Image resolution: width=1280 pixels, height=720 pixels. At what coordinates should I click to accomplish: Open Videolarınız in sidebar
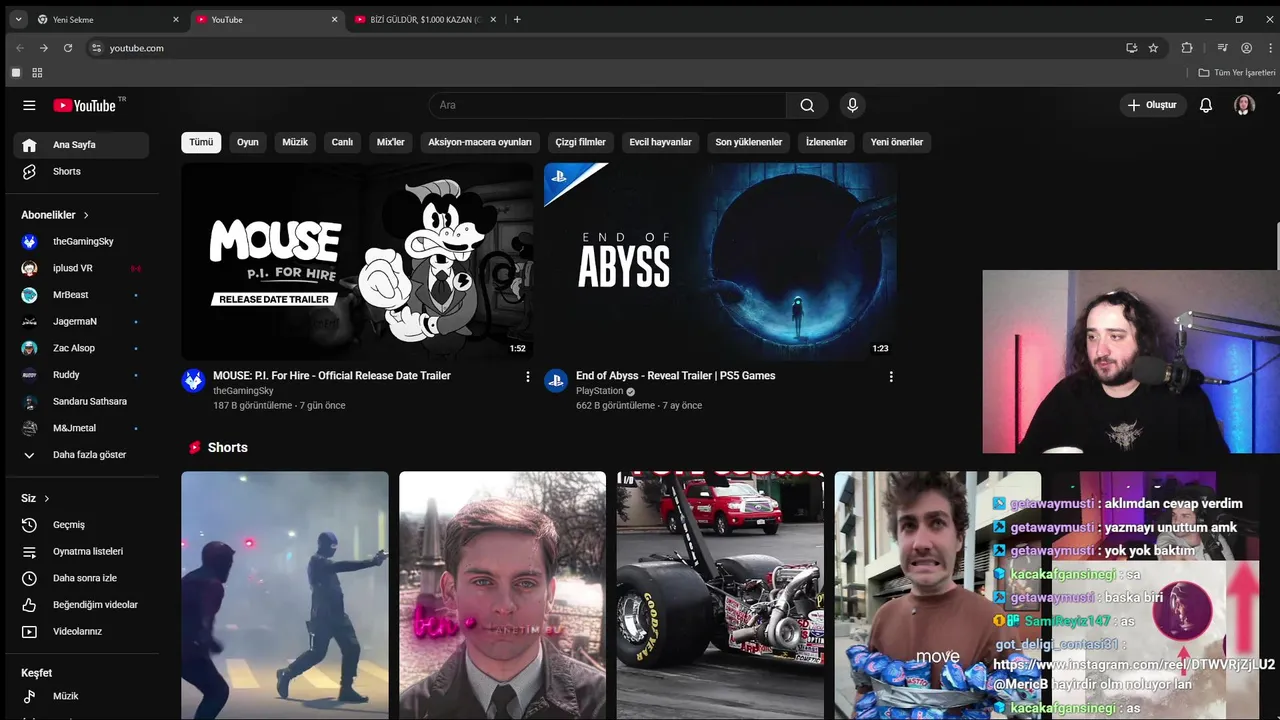point(81,631)
